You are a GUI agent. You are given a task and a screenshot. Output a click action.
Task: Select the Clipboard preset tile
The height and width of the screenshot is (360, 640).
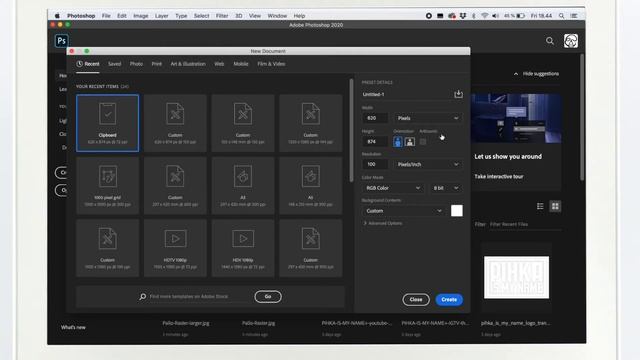pos(107,123)
